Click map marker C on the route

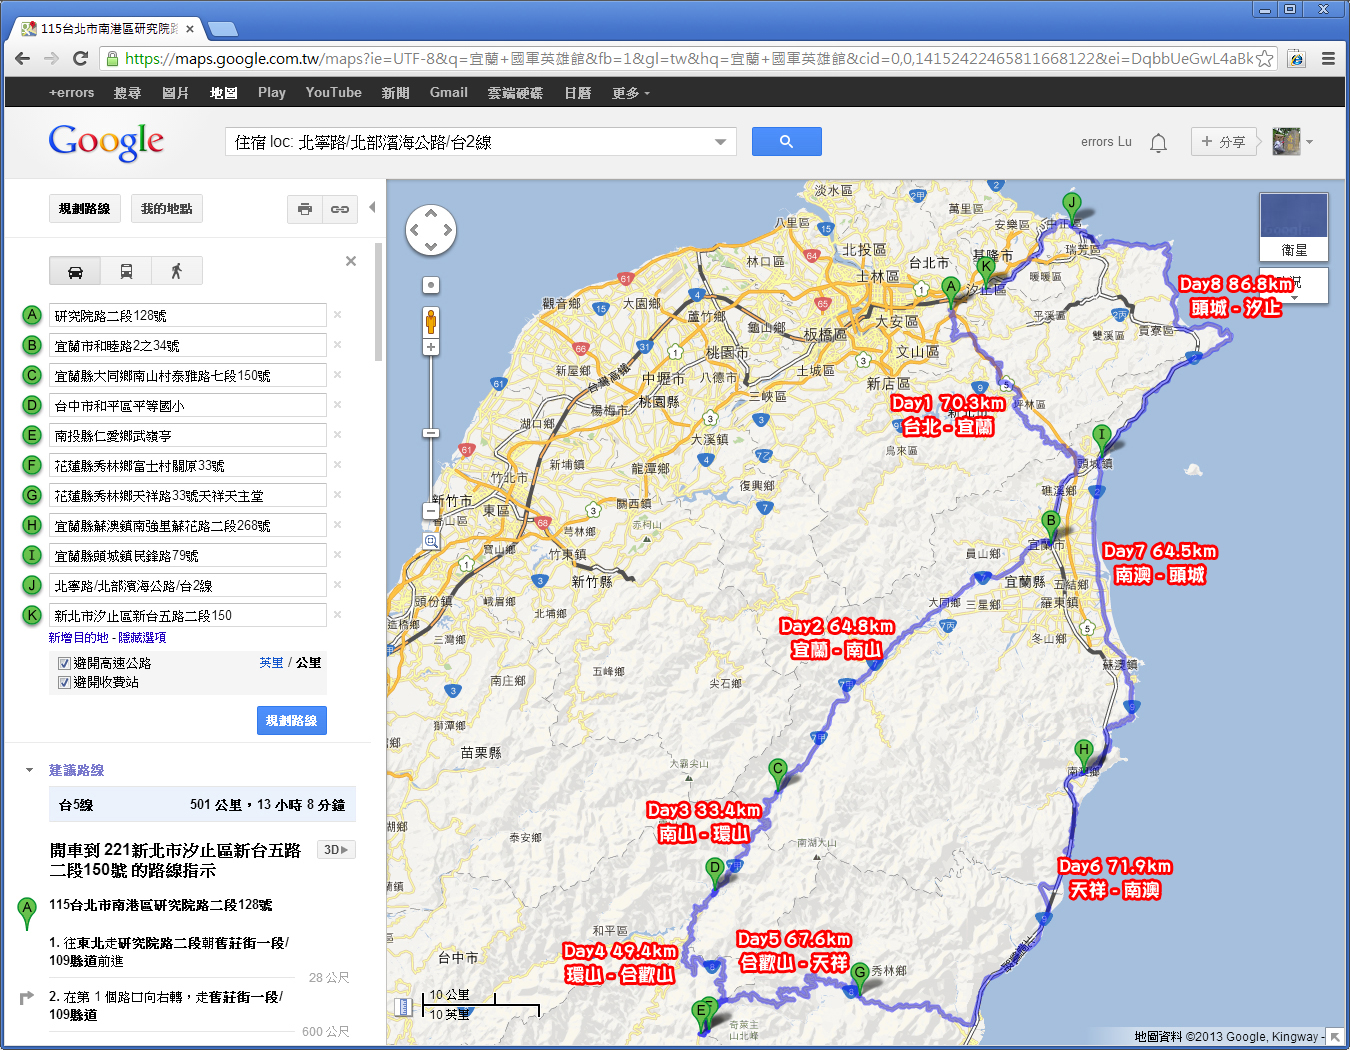click(x=777, y=773)
